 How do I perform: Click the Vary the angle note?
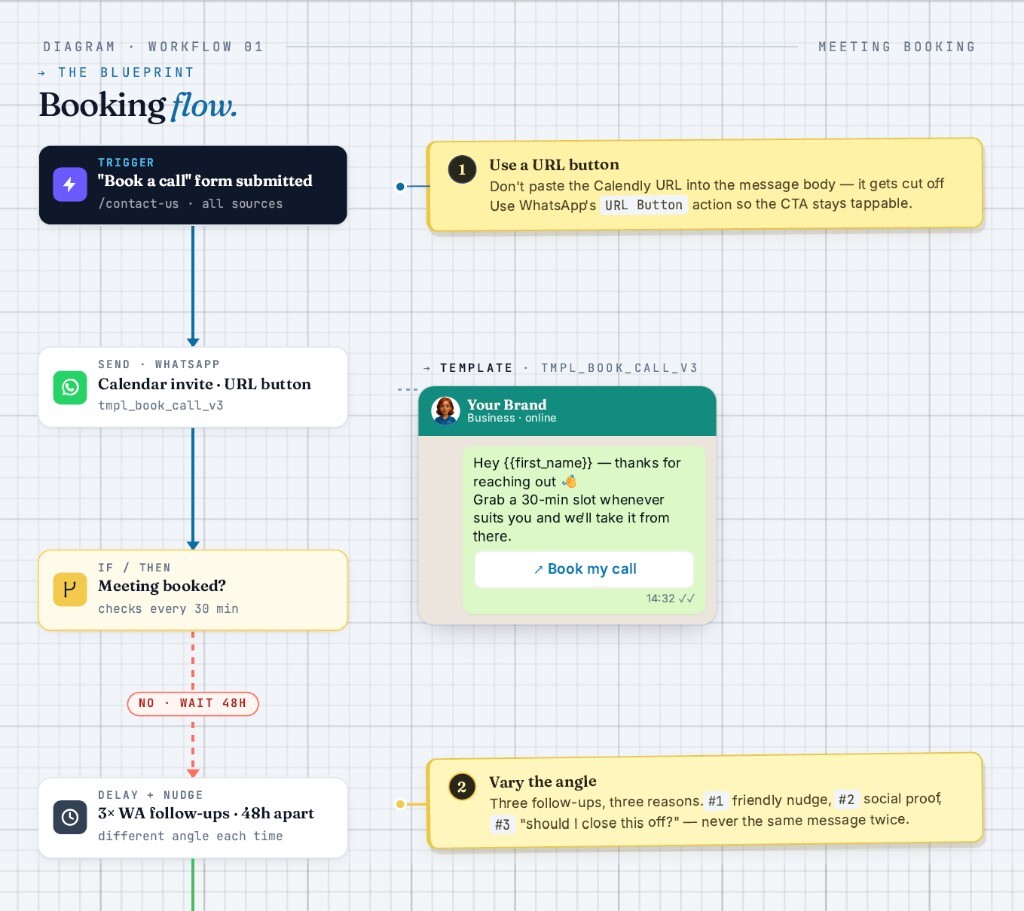point(705,801)
